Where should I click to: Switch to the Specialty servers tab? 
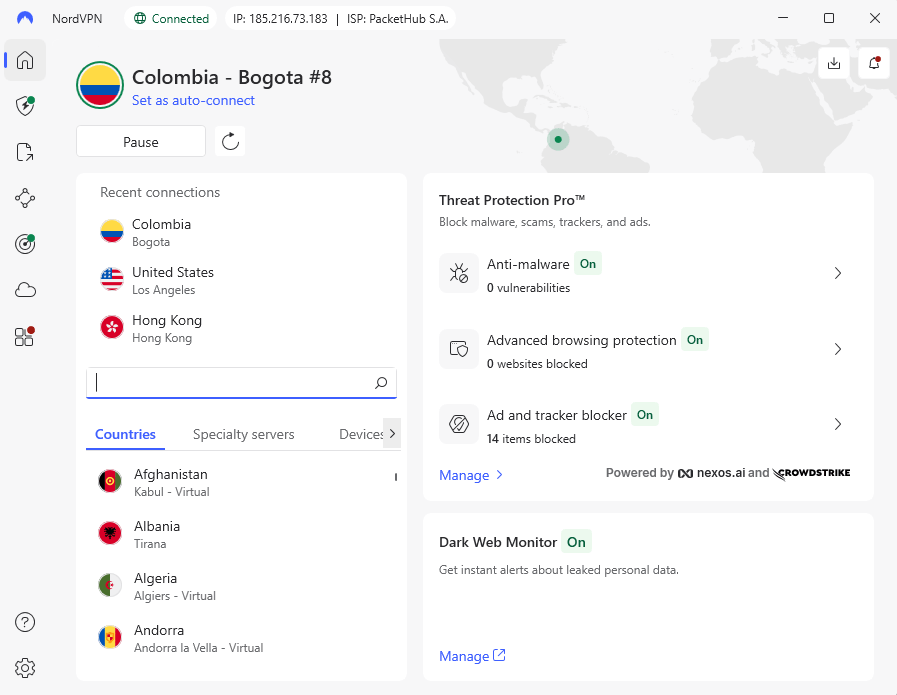pos(243,434)
